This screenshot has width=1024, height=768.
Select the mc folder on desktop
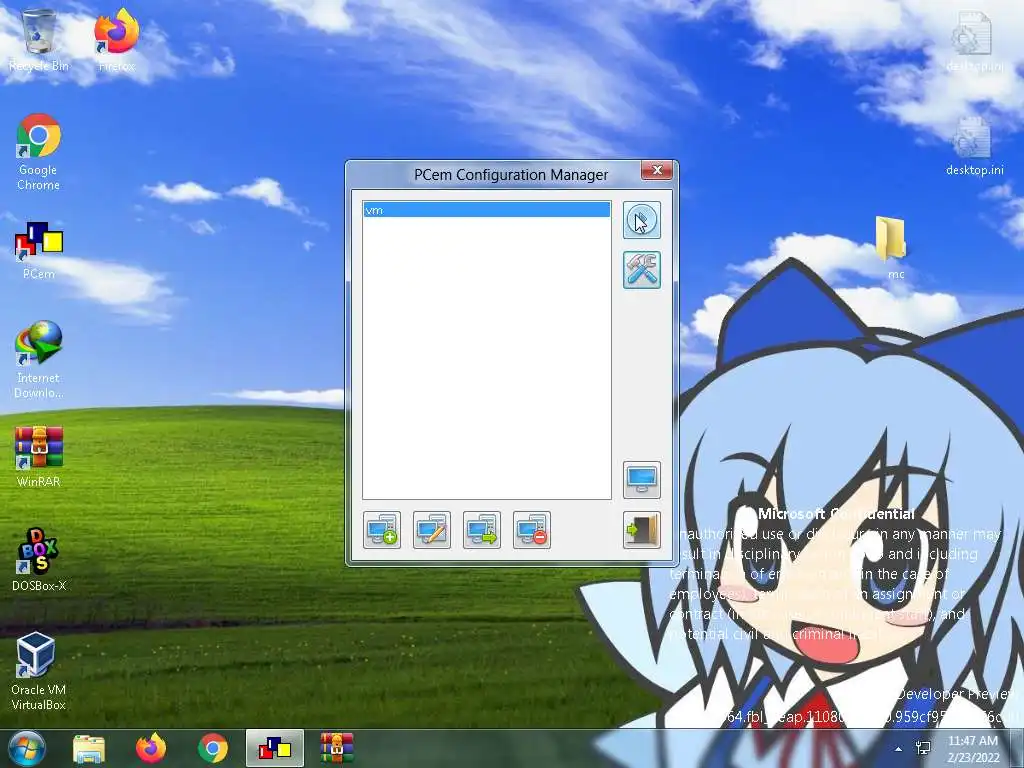point(893,248)
